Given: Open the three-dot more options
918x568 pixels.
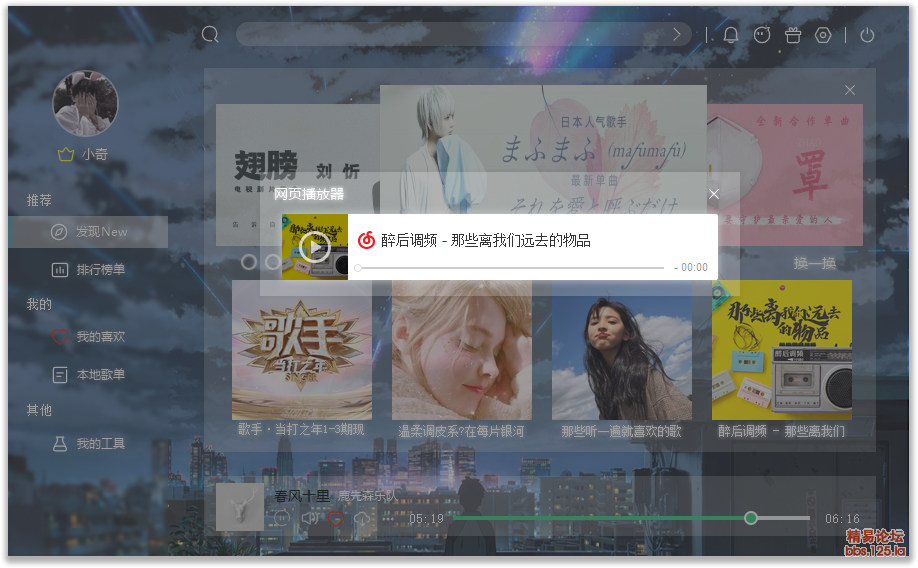Looking at the screenshot, I should 388,518.
